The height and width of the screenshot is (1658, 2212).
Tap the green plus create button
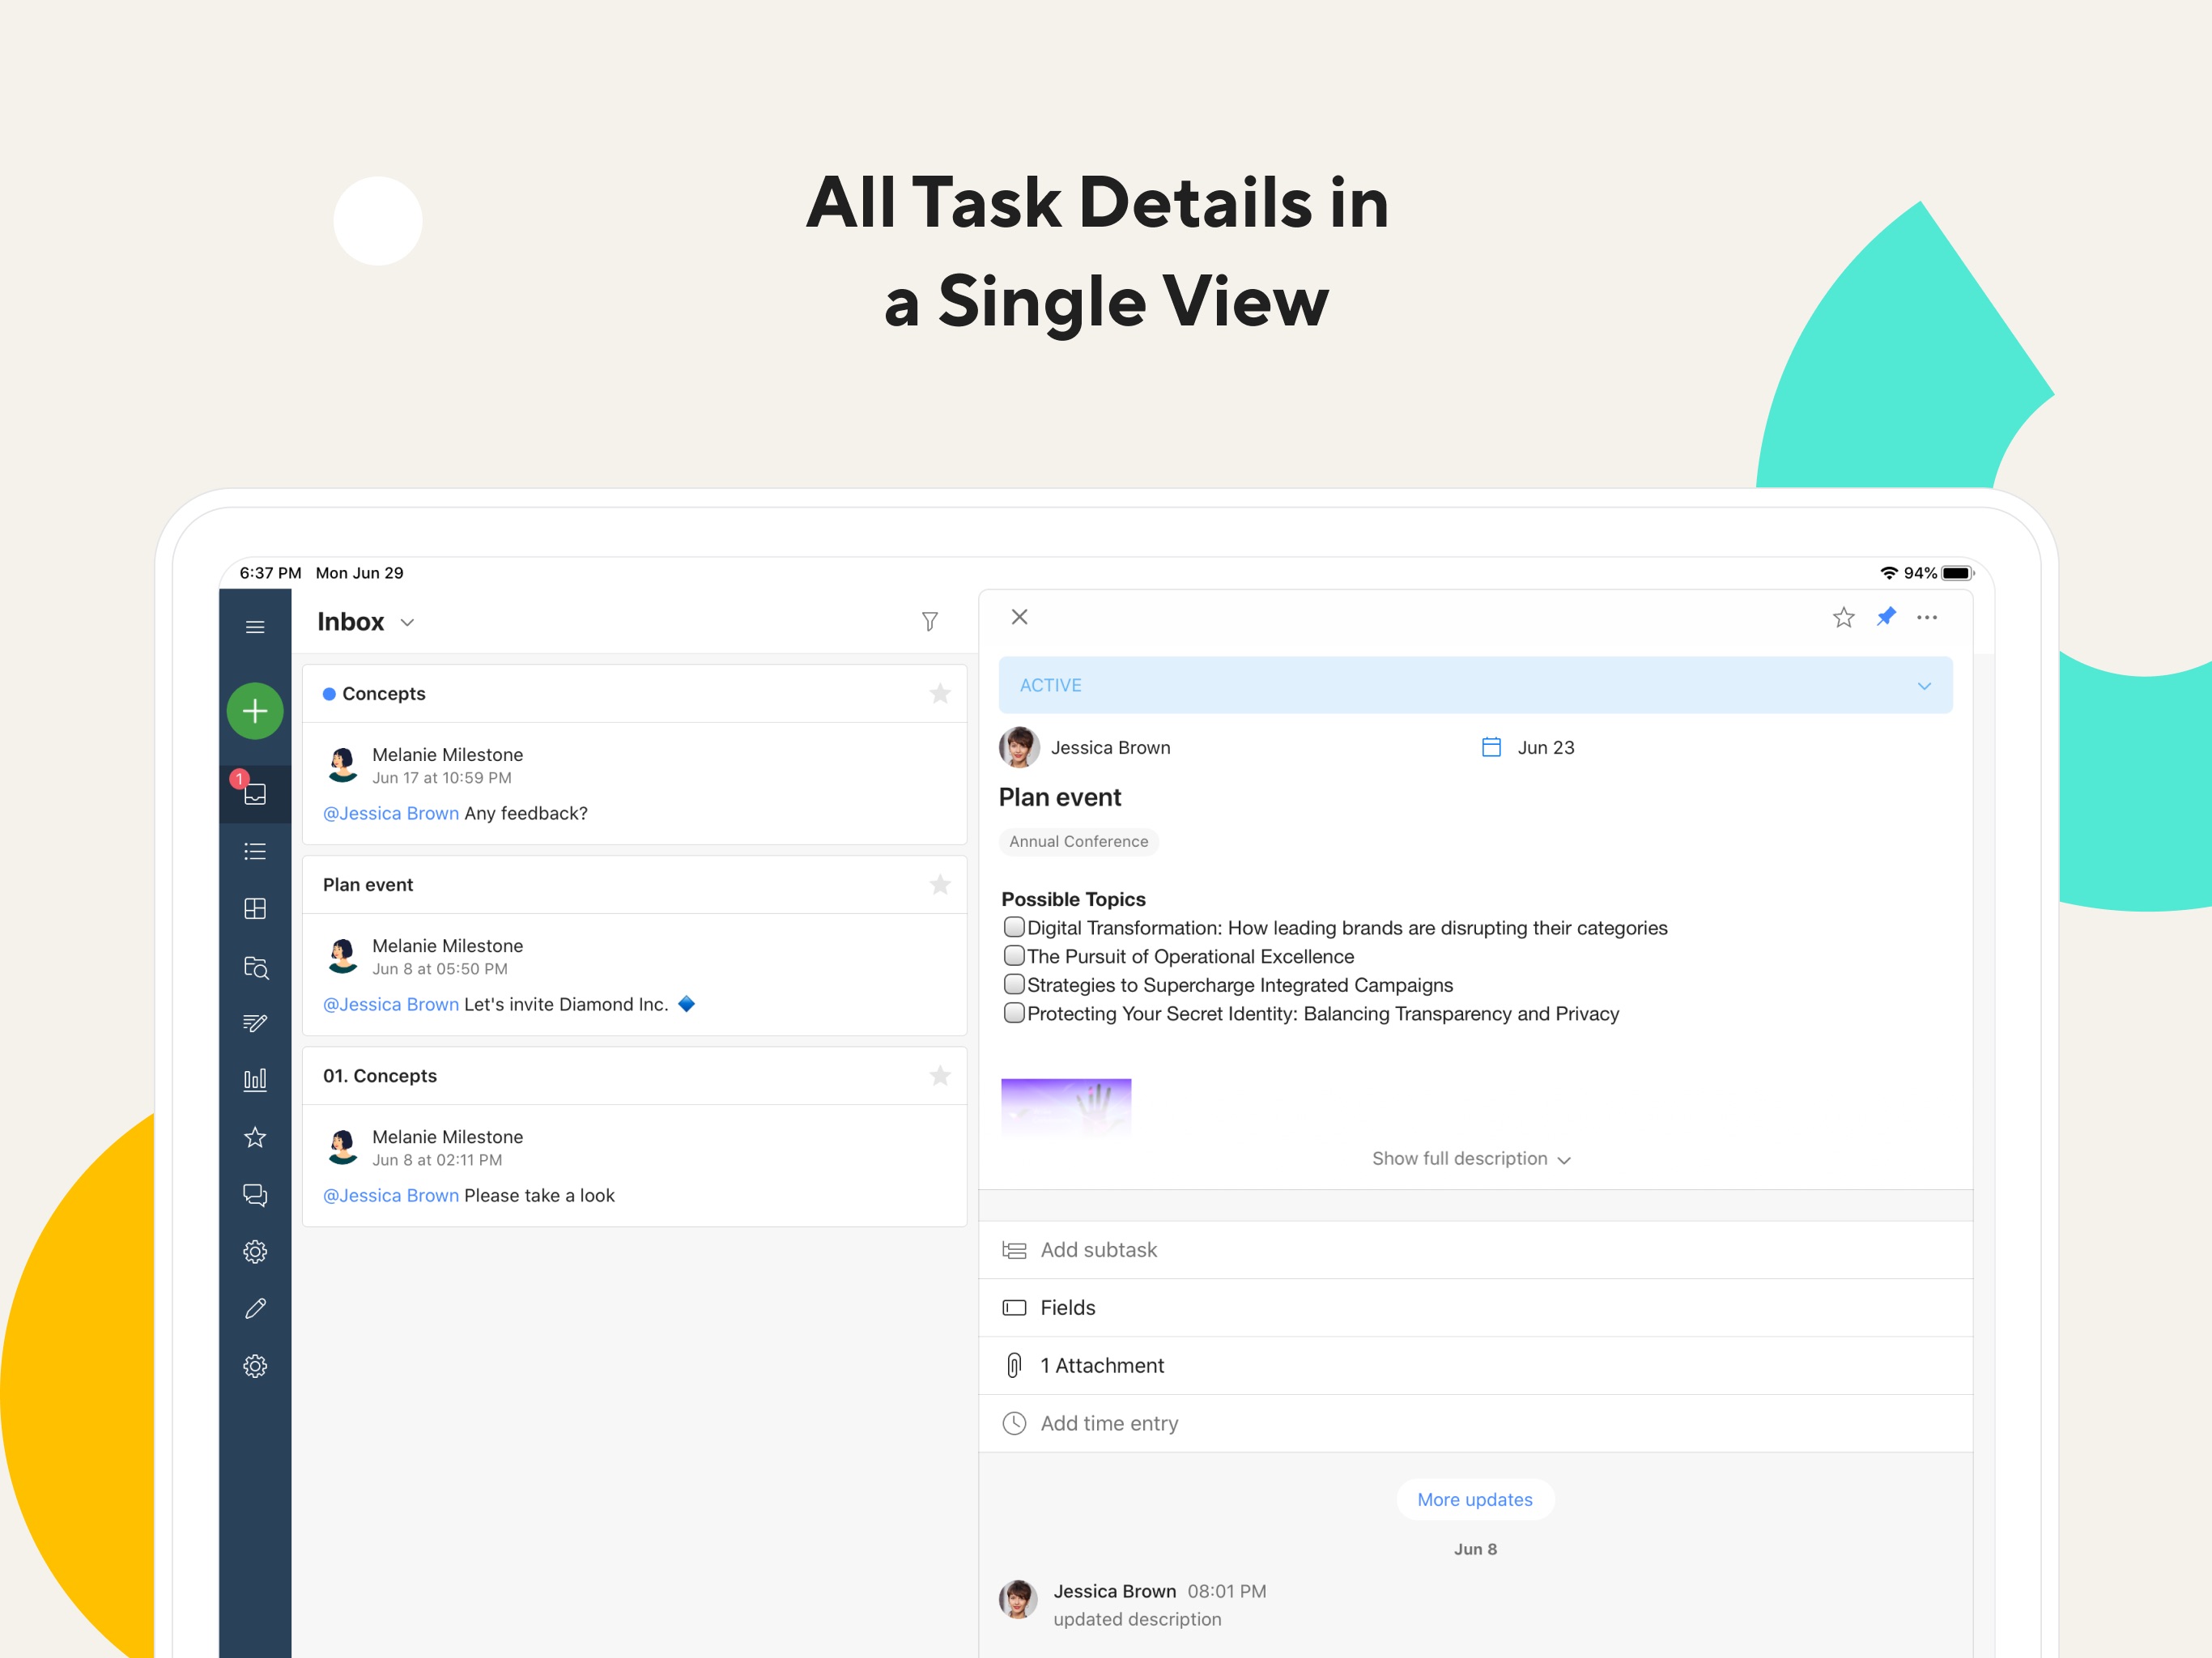255,711
